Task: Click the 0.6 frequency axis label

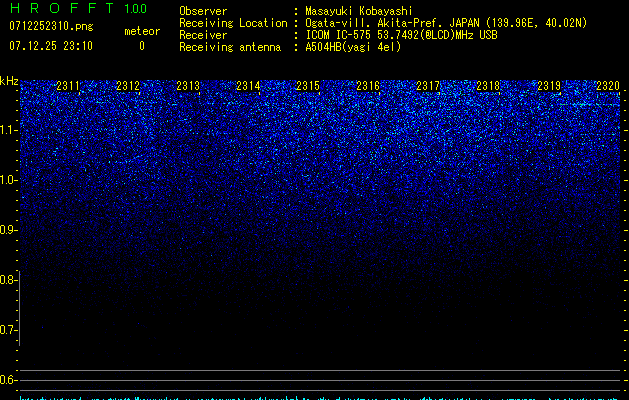Action: point(8,380)
